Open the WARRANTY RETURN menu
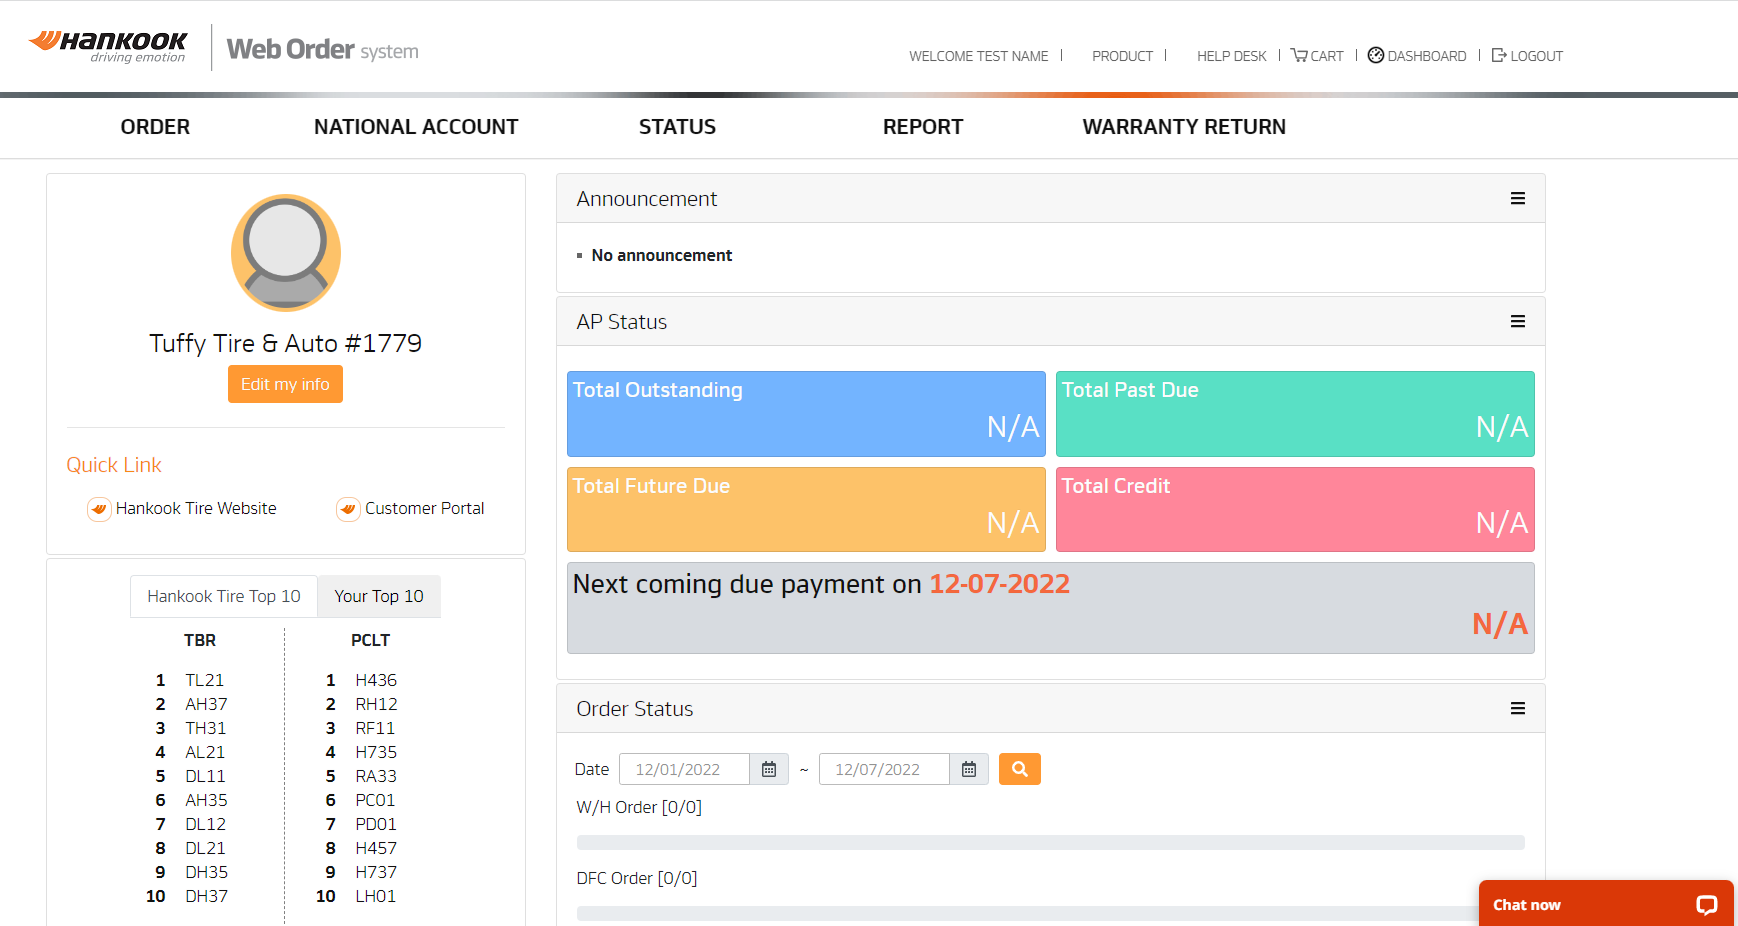 (x=1184, y=127)
